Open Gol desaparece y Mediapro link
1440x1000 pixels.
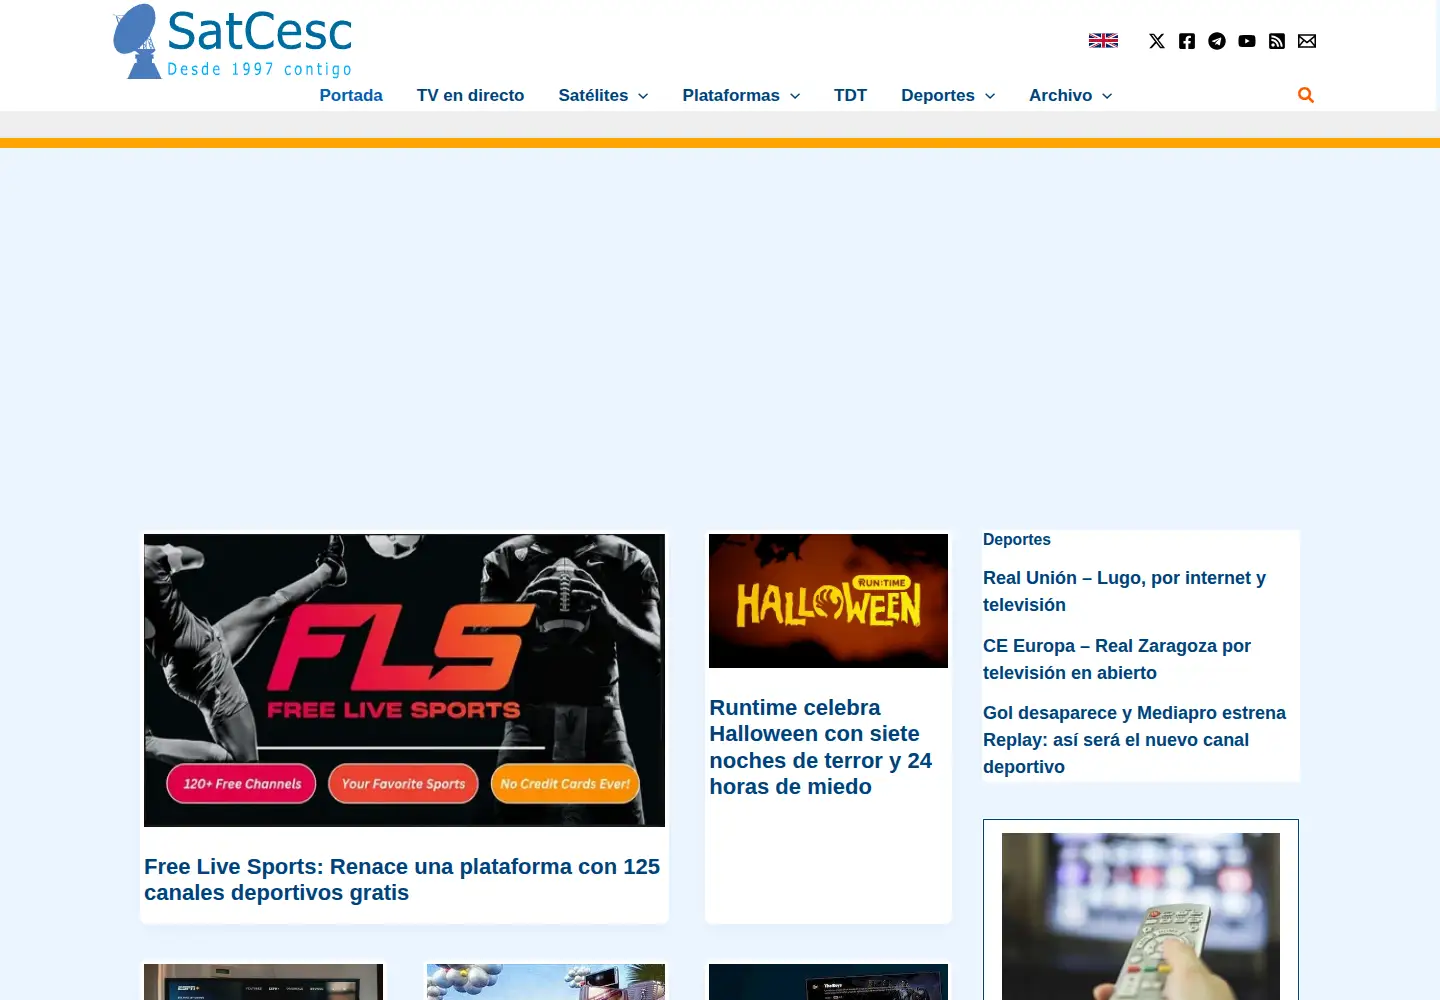1134,740
